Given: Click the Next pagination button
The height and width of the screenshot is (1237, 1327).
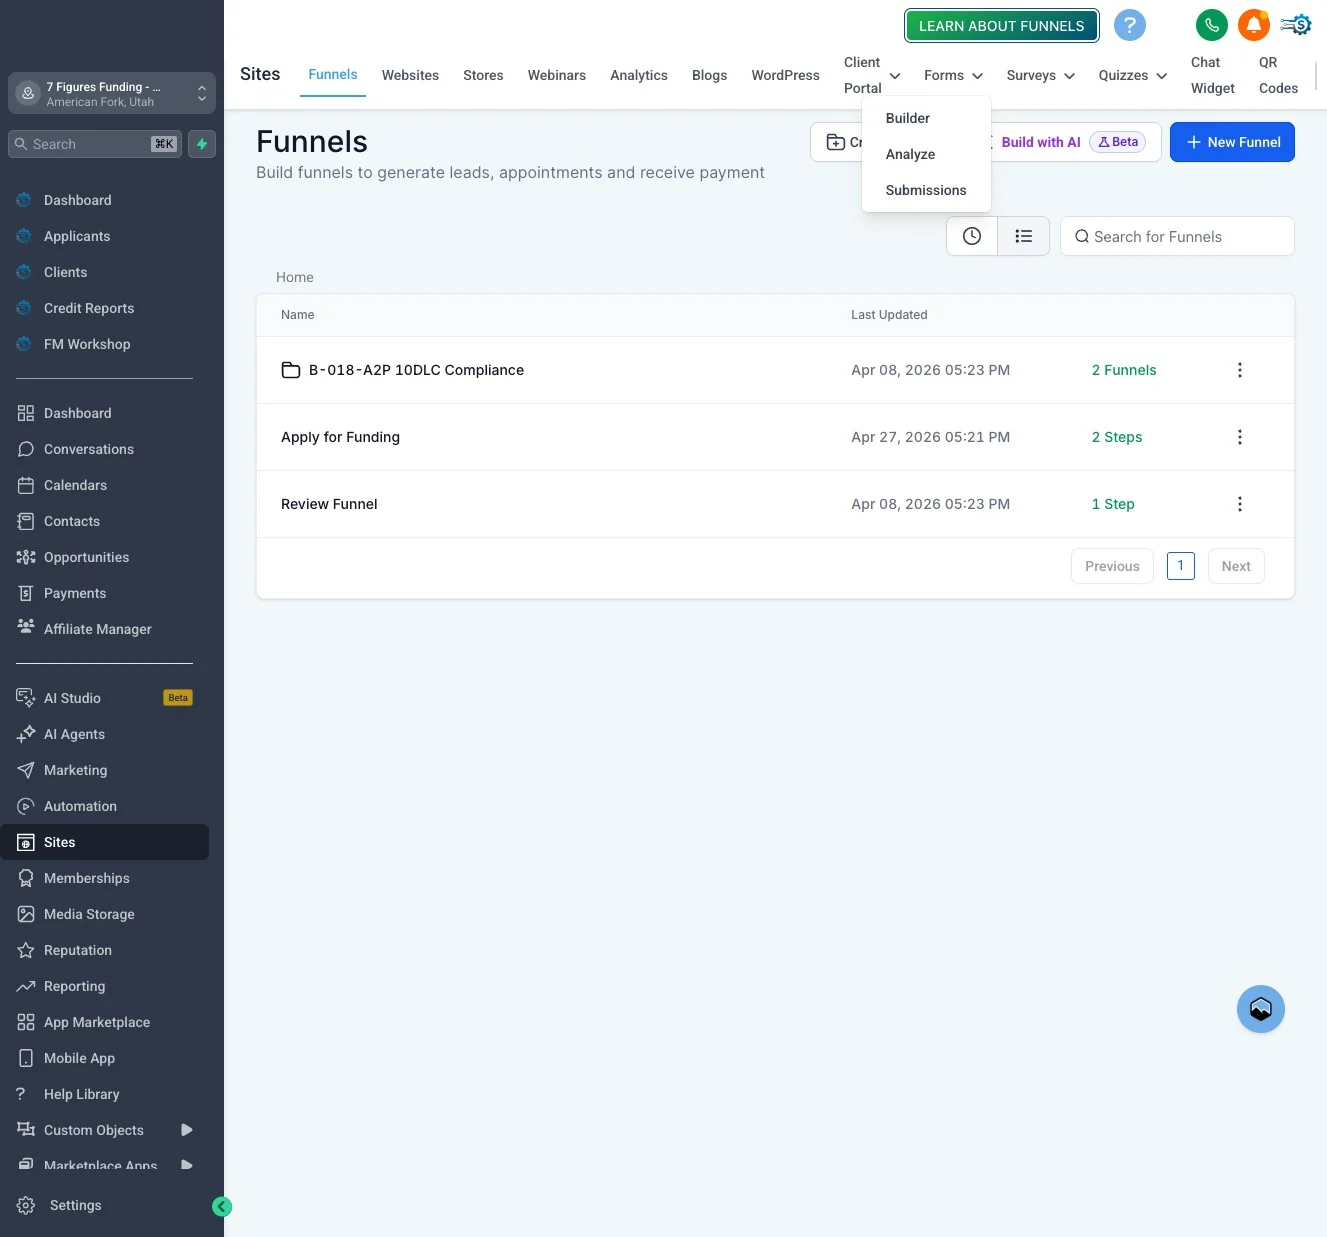Looking at the screenshot, I should [x=1236, y=566].
